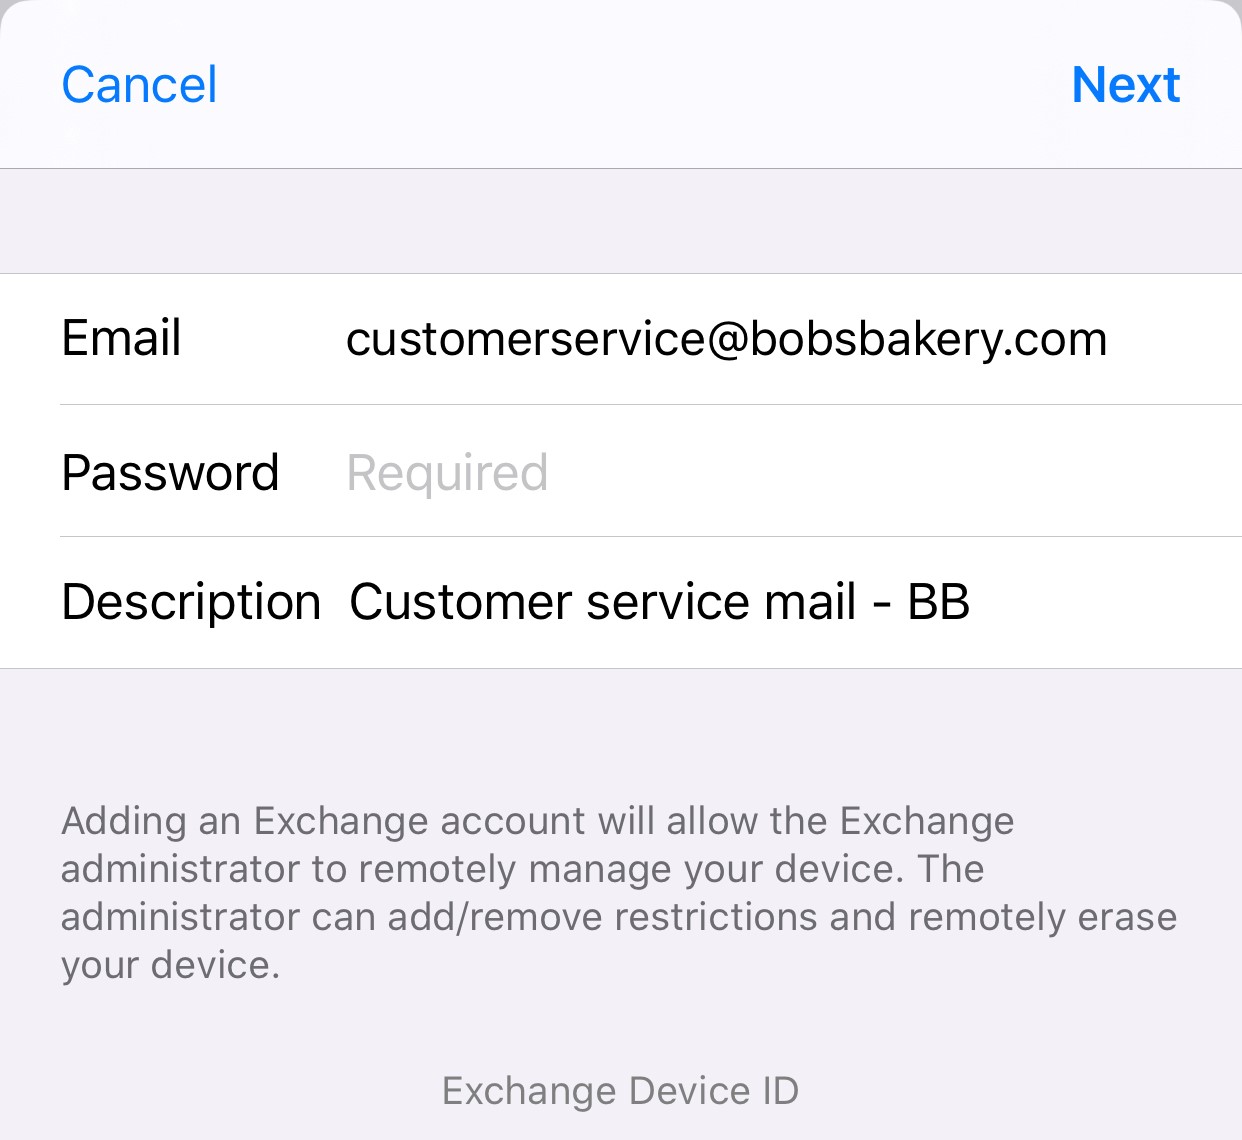Tap the Cancel button
Screen dimensions: 1242x1140
[x=139, y=85]
